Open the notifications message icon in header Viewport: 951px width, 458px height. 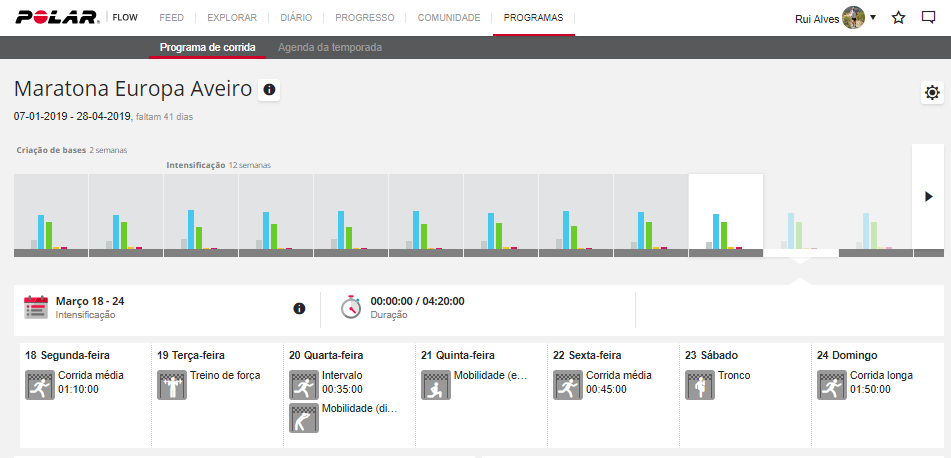pyautogui.click(x=928, y=18)
